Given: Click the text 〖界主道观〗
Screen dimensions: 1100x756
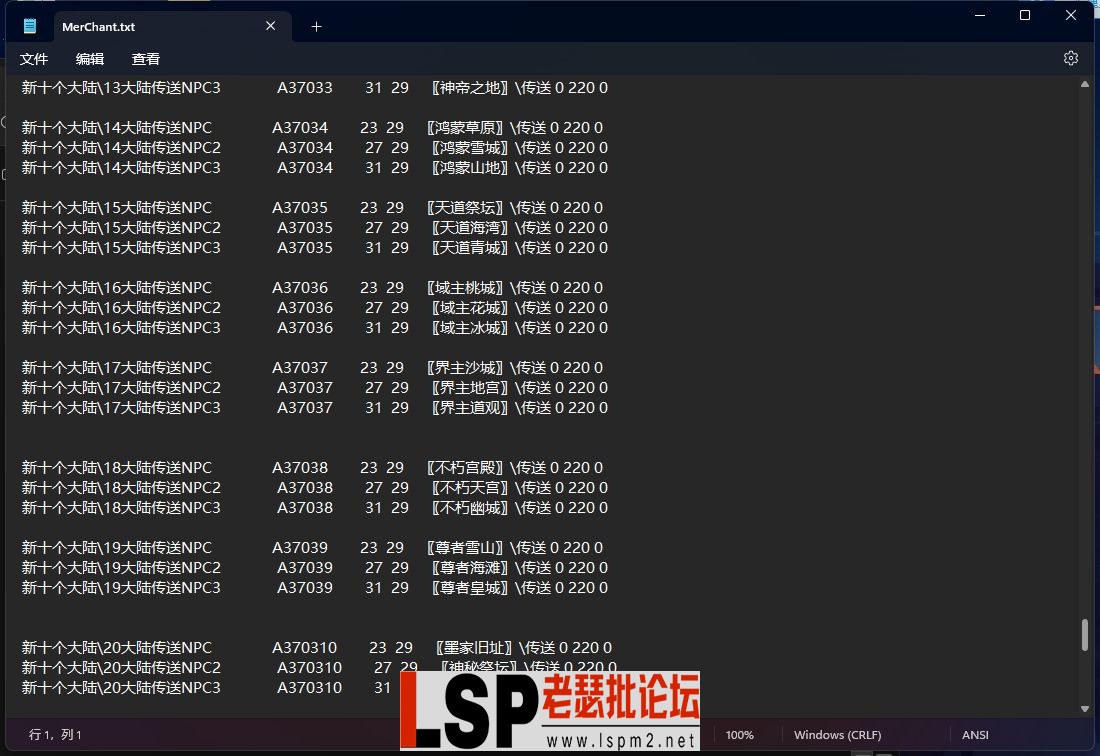Looking at the screenshot, I should click(470, 407).
